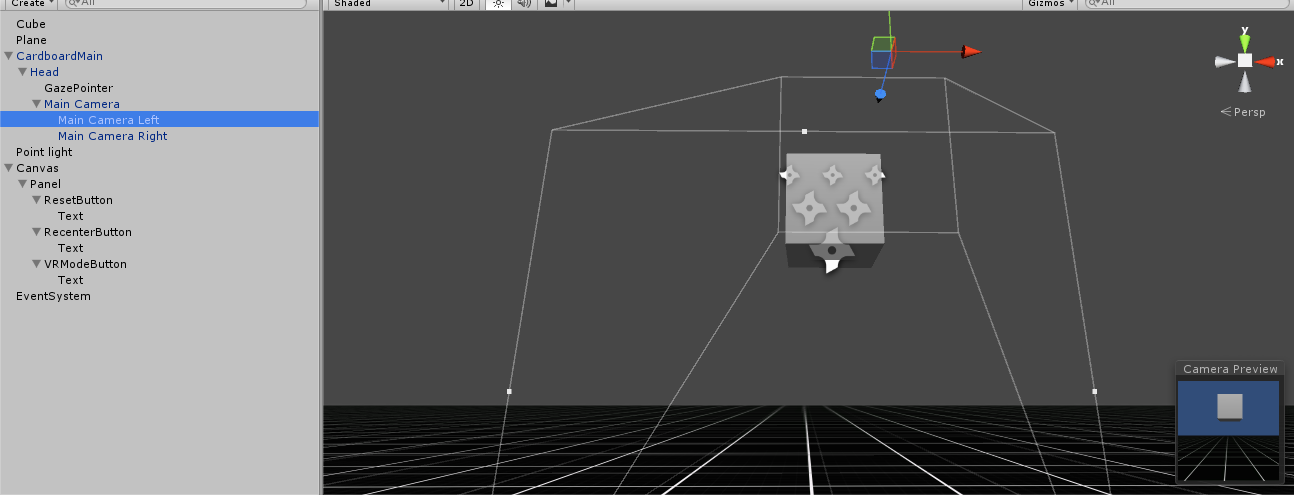Grab the blue Z-axis handle of move gizmo

pyautogui.click(x=880, y=95)
